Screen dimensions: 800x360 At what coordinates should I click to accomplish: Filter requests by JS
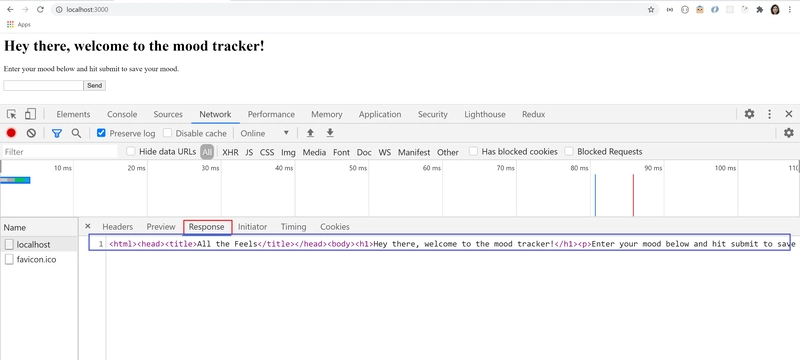point(249,152)
